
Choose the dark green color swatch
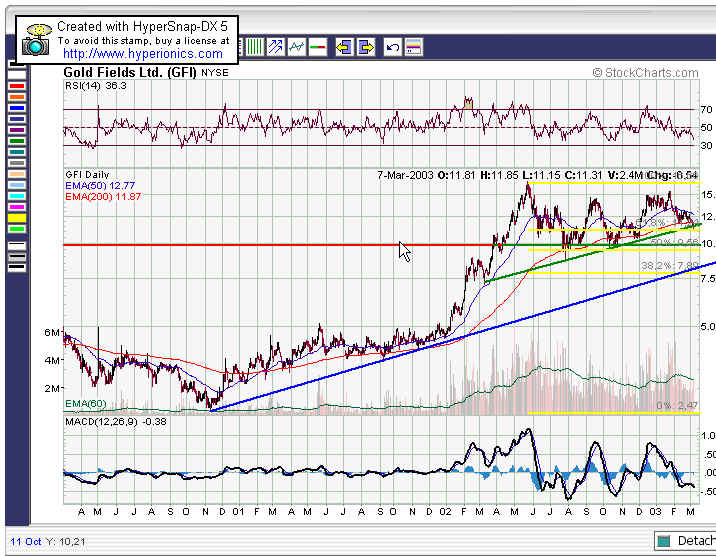[x=17, y=141]
